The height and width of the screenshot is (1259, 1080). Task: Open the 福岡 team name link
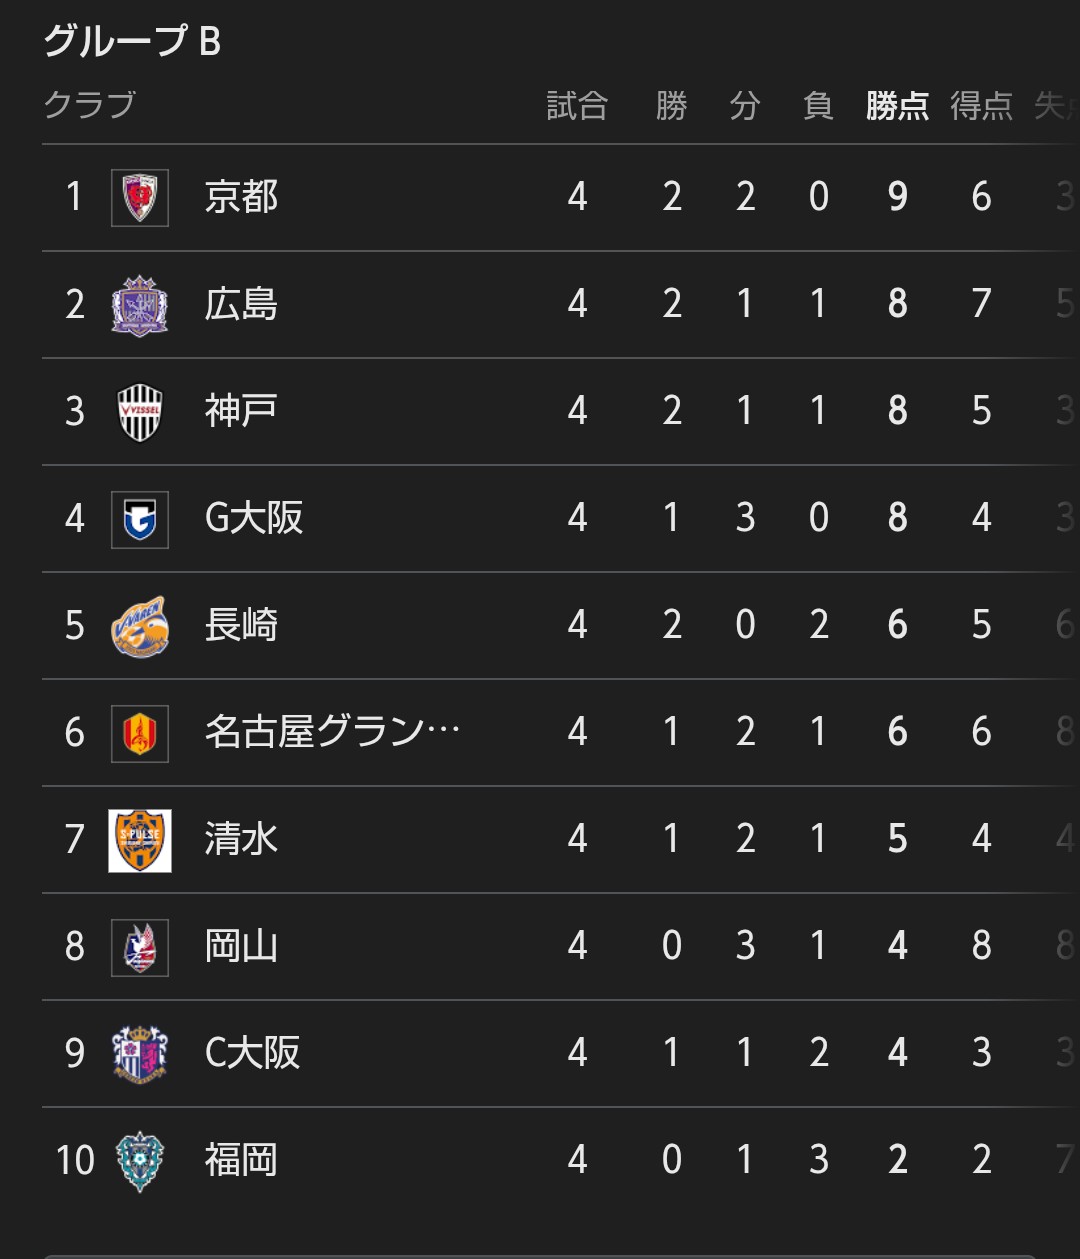click(241, 1160)
